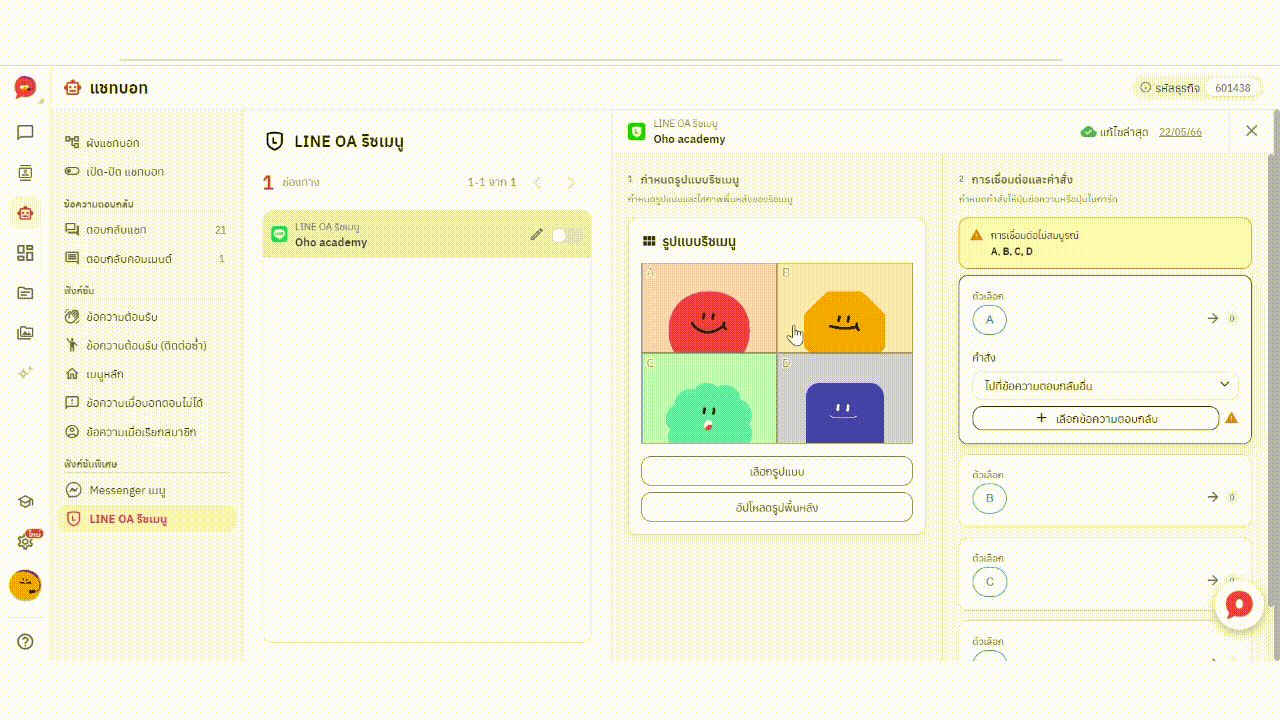1280x720 pixels.
Task: Open ข้อความเมื่อบอทตอบไม่ได้ menu item
Action: (x=148, y=404)
